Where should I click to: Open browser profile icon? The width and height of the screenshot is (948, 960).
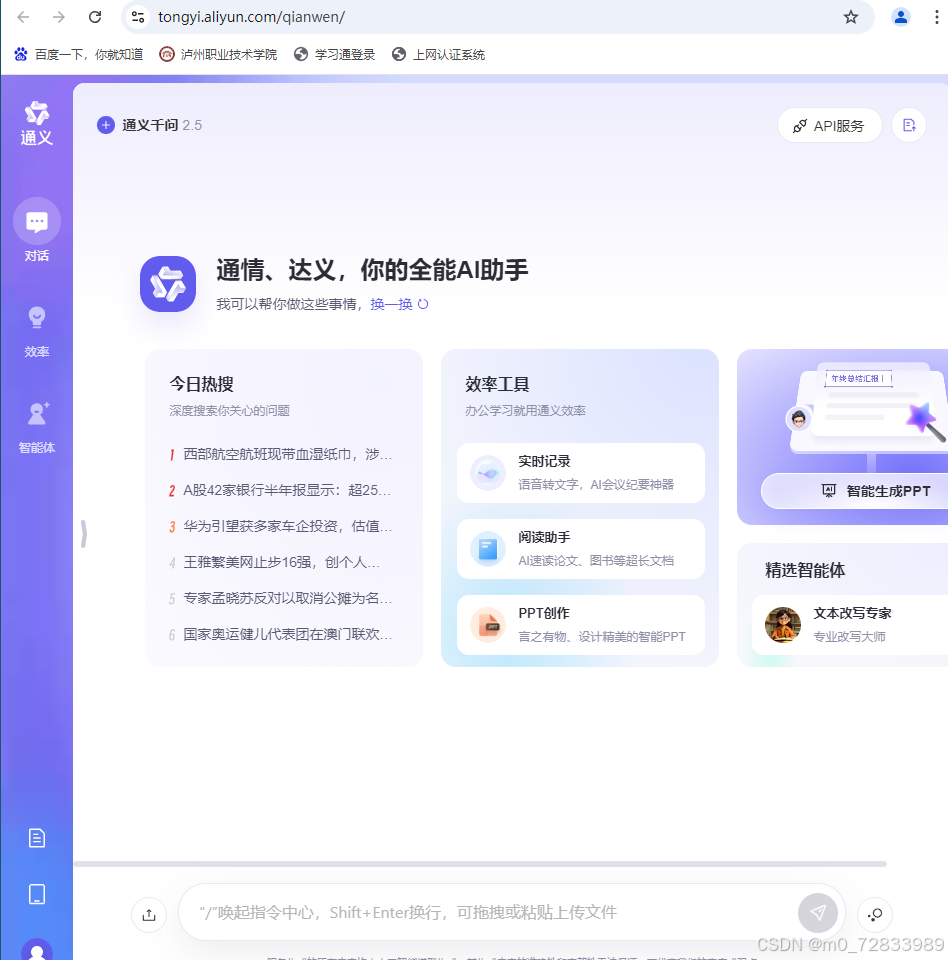coord(901,17)
